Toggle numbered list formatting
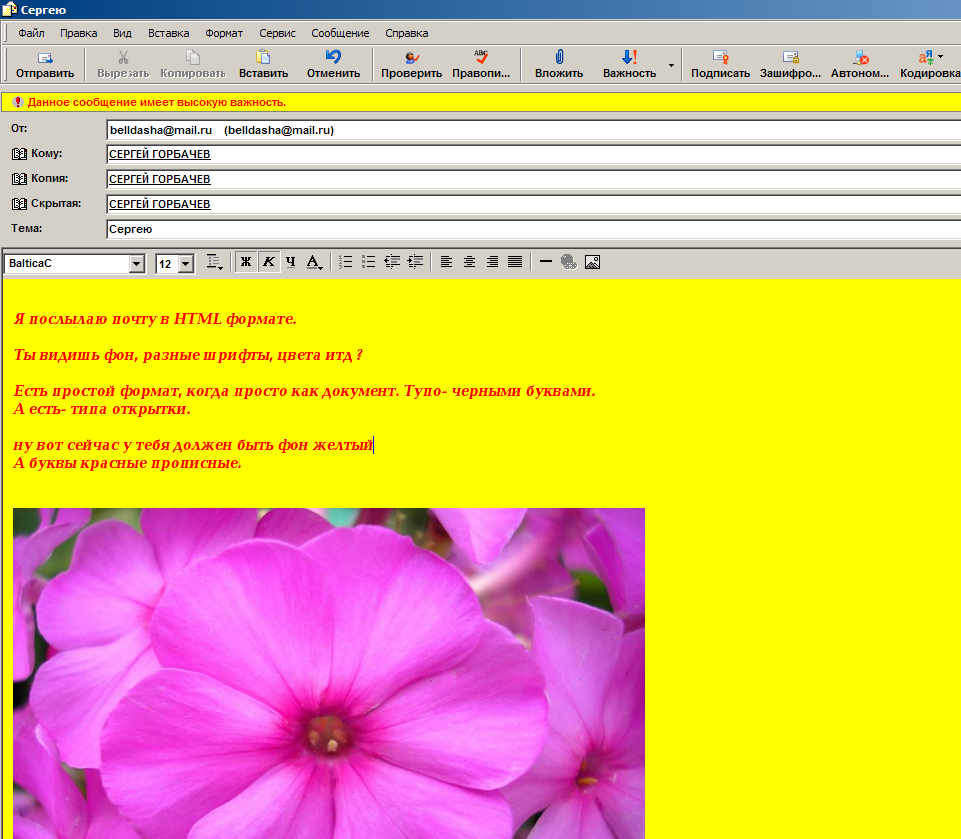This screenshot has height=839, width=961. [346, 262]
